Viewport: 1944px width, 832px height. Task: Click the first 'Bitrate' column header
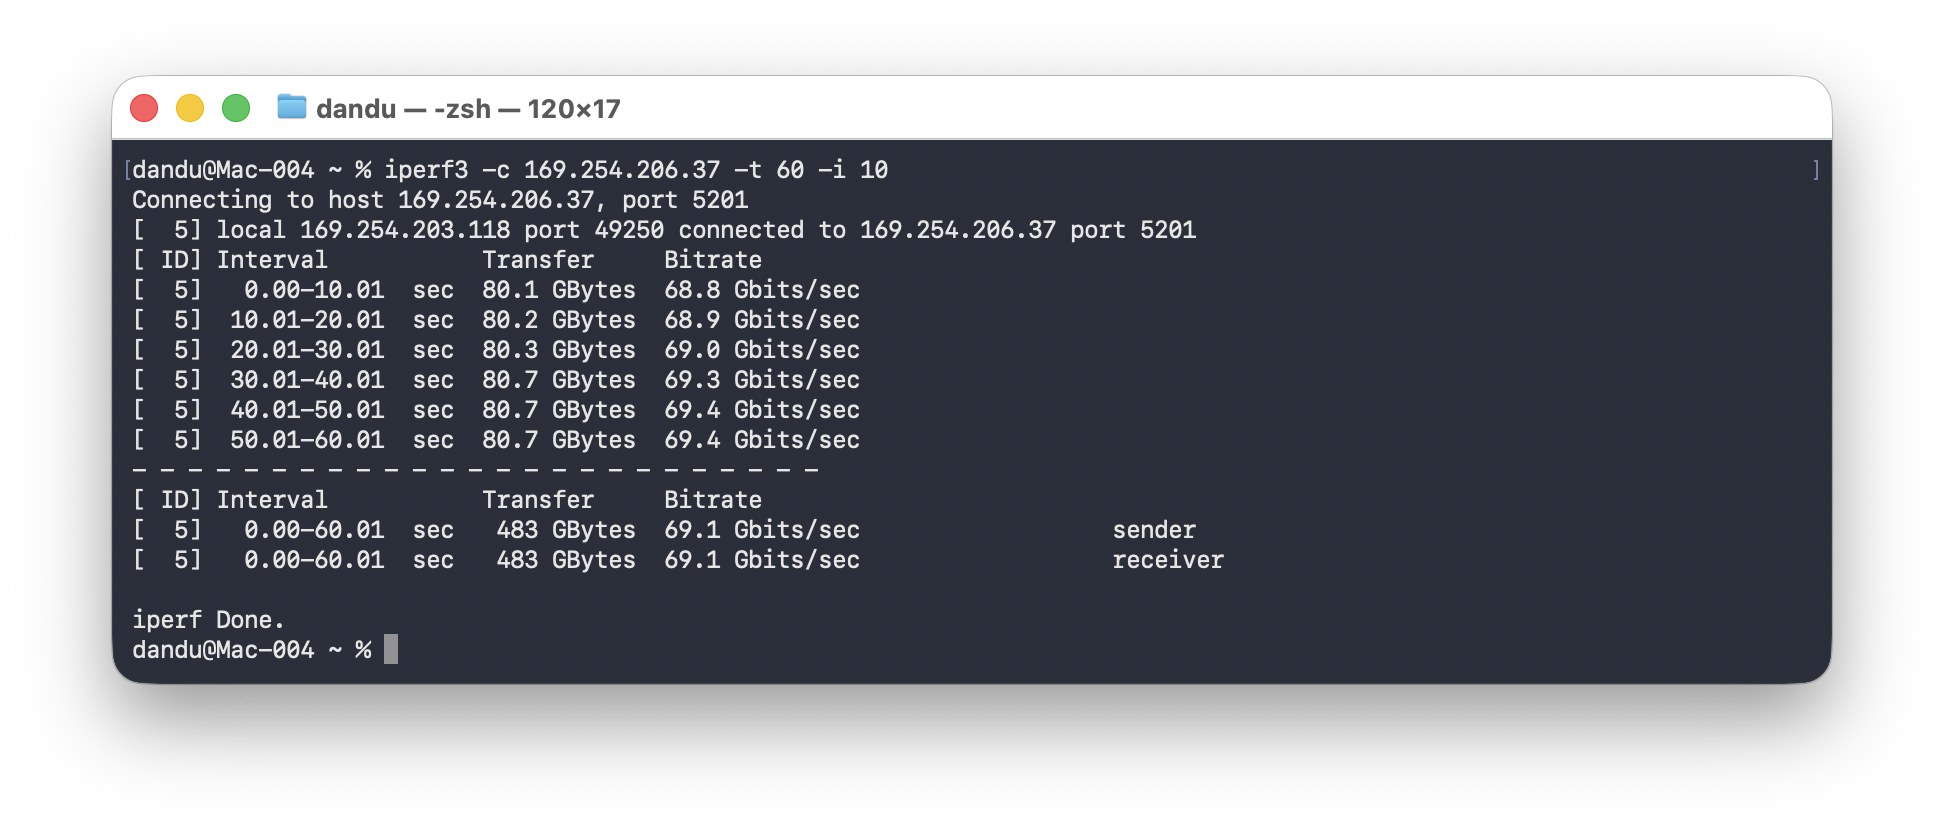(713, 260)
